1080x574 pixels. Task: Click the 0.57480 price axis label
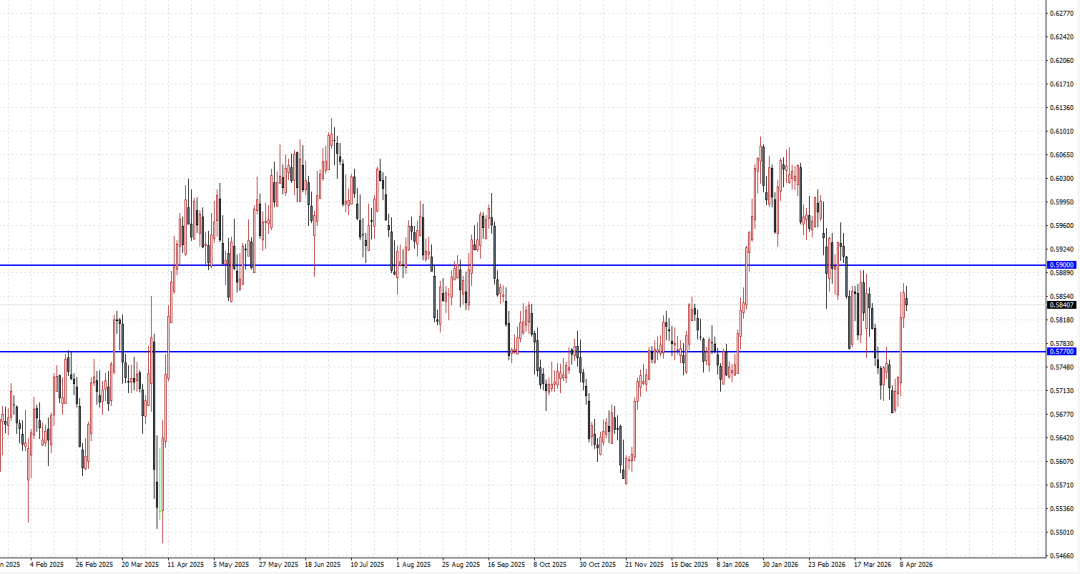(1063, 367)
